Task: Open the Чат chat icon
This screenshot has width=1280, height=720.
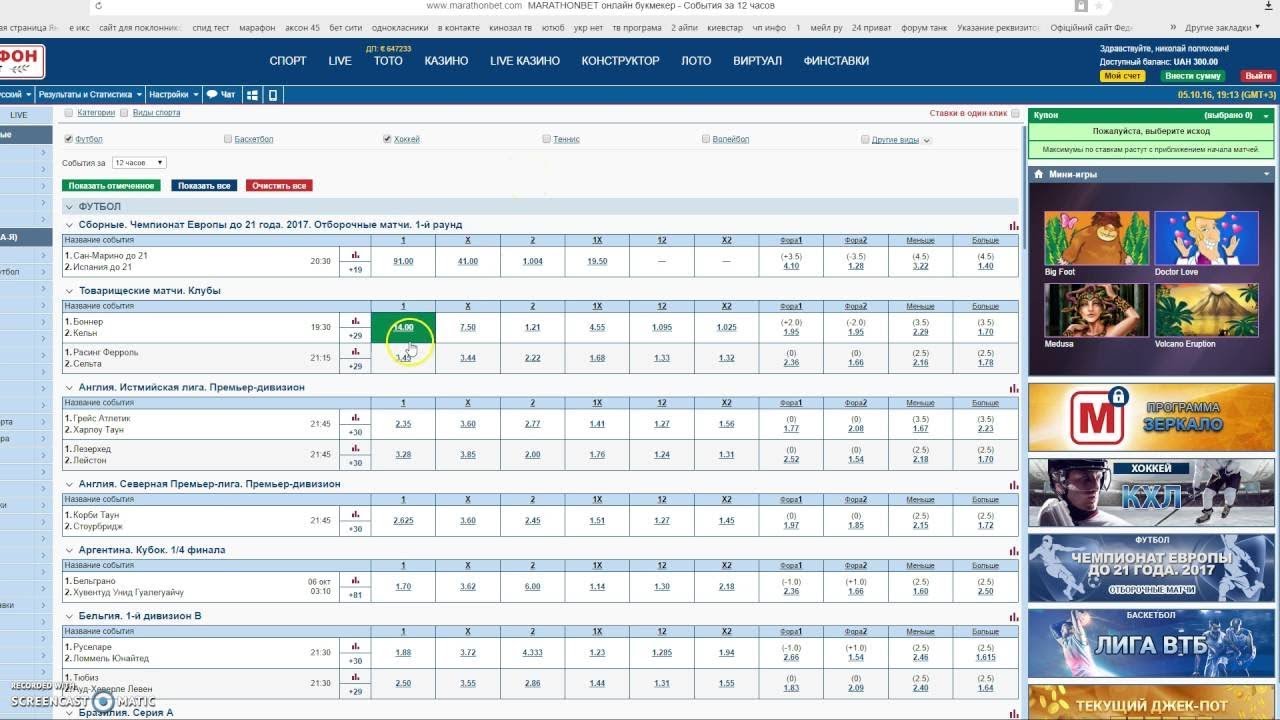Action: tap(221, 94)
